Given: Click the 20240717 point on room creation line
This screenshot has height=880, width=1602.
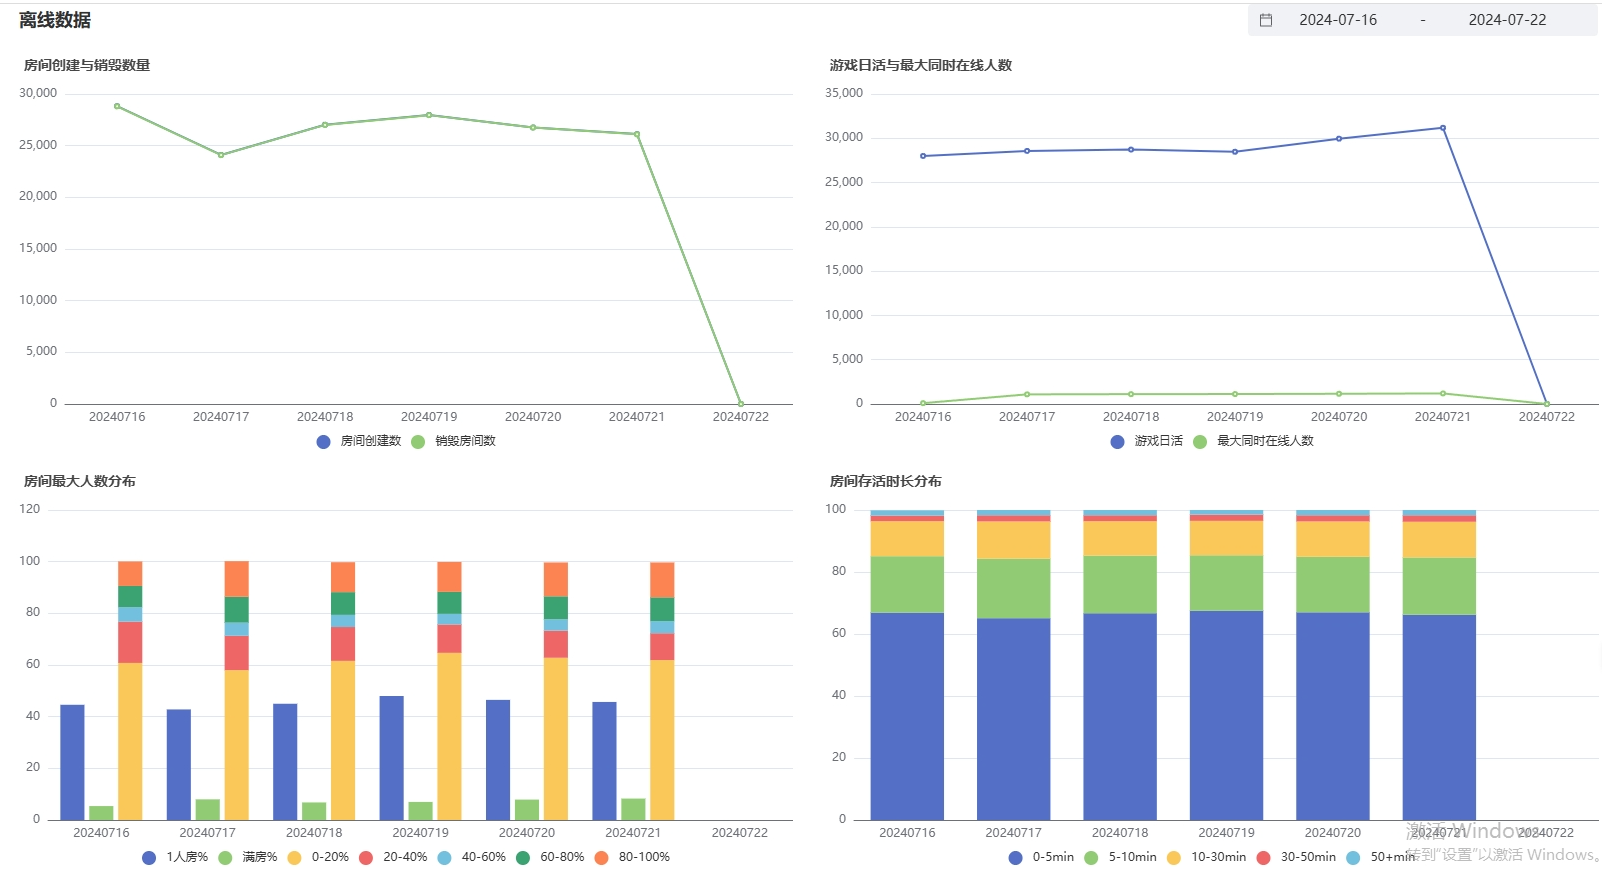Looking at the screenshot, I should coord(221,155).
